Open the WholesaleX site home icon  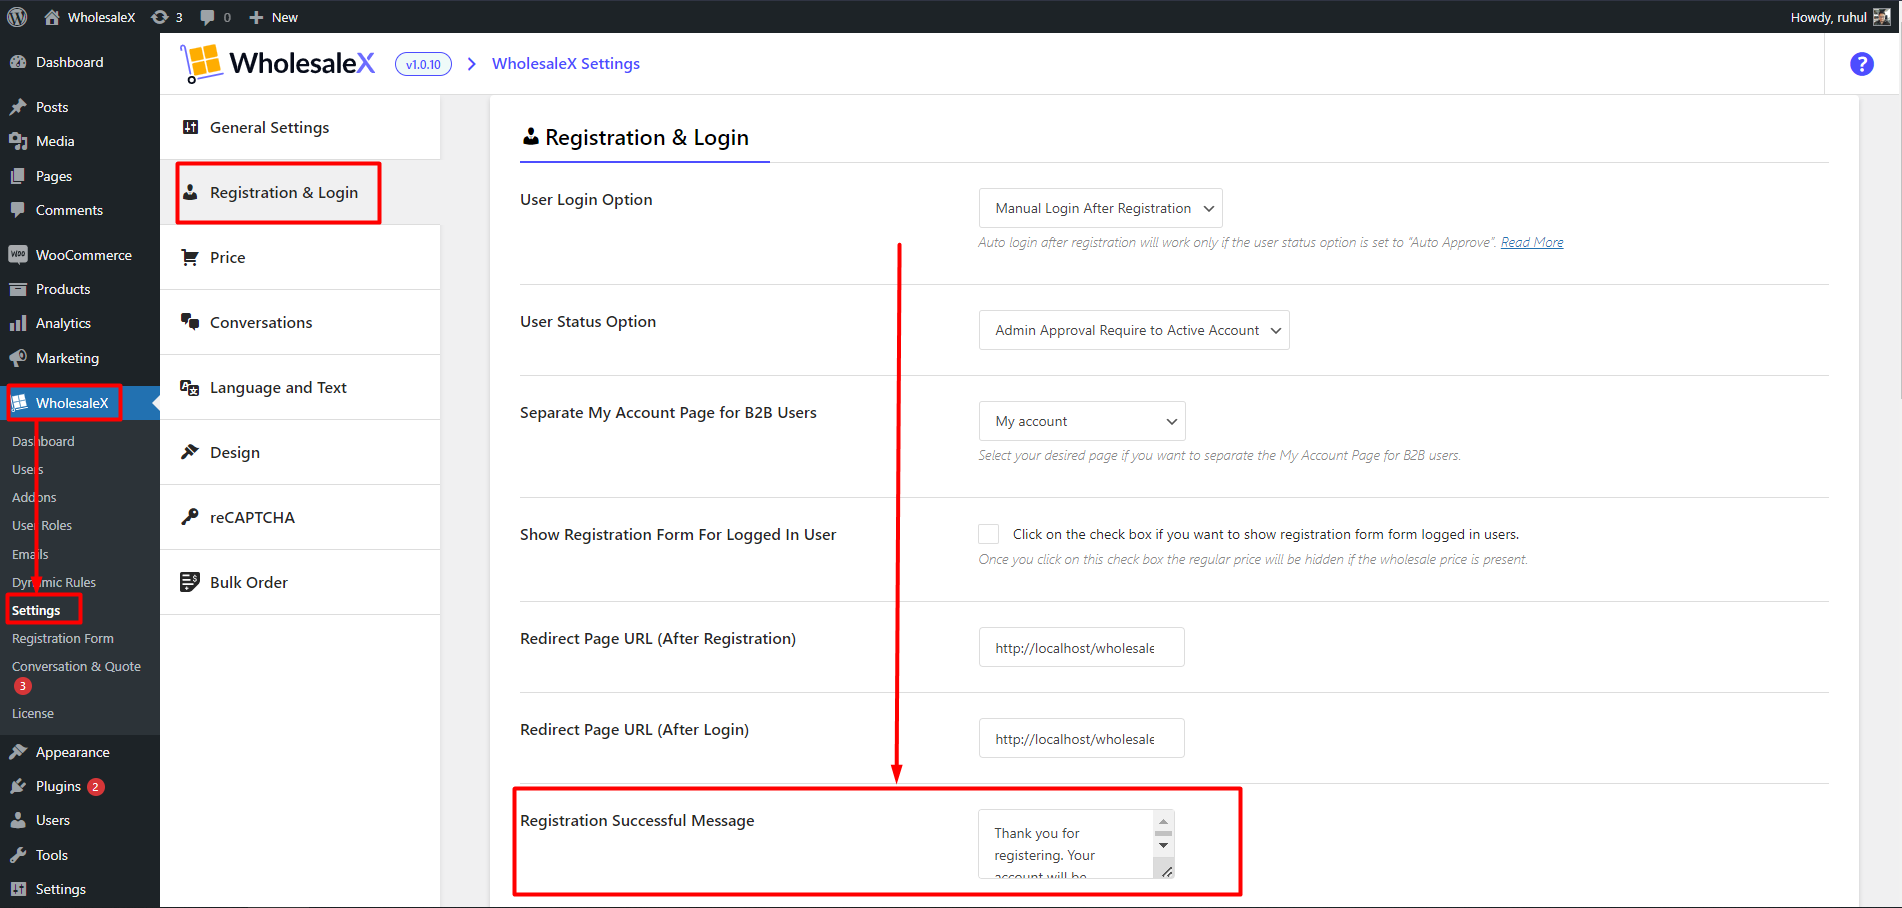point(52,17)
